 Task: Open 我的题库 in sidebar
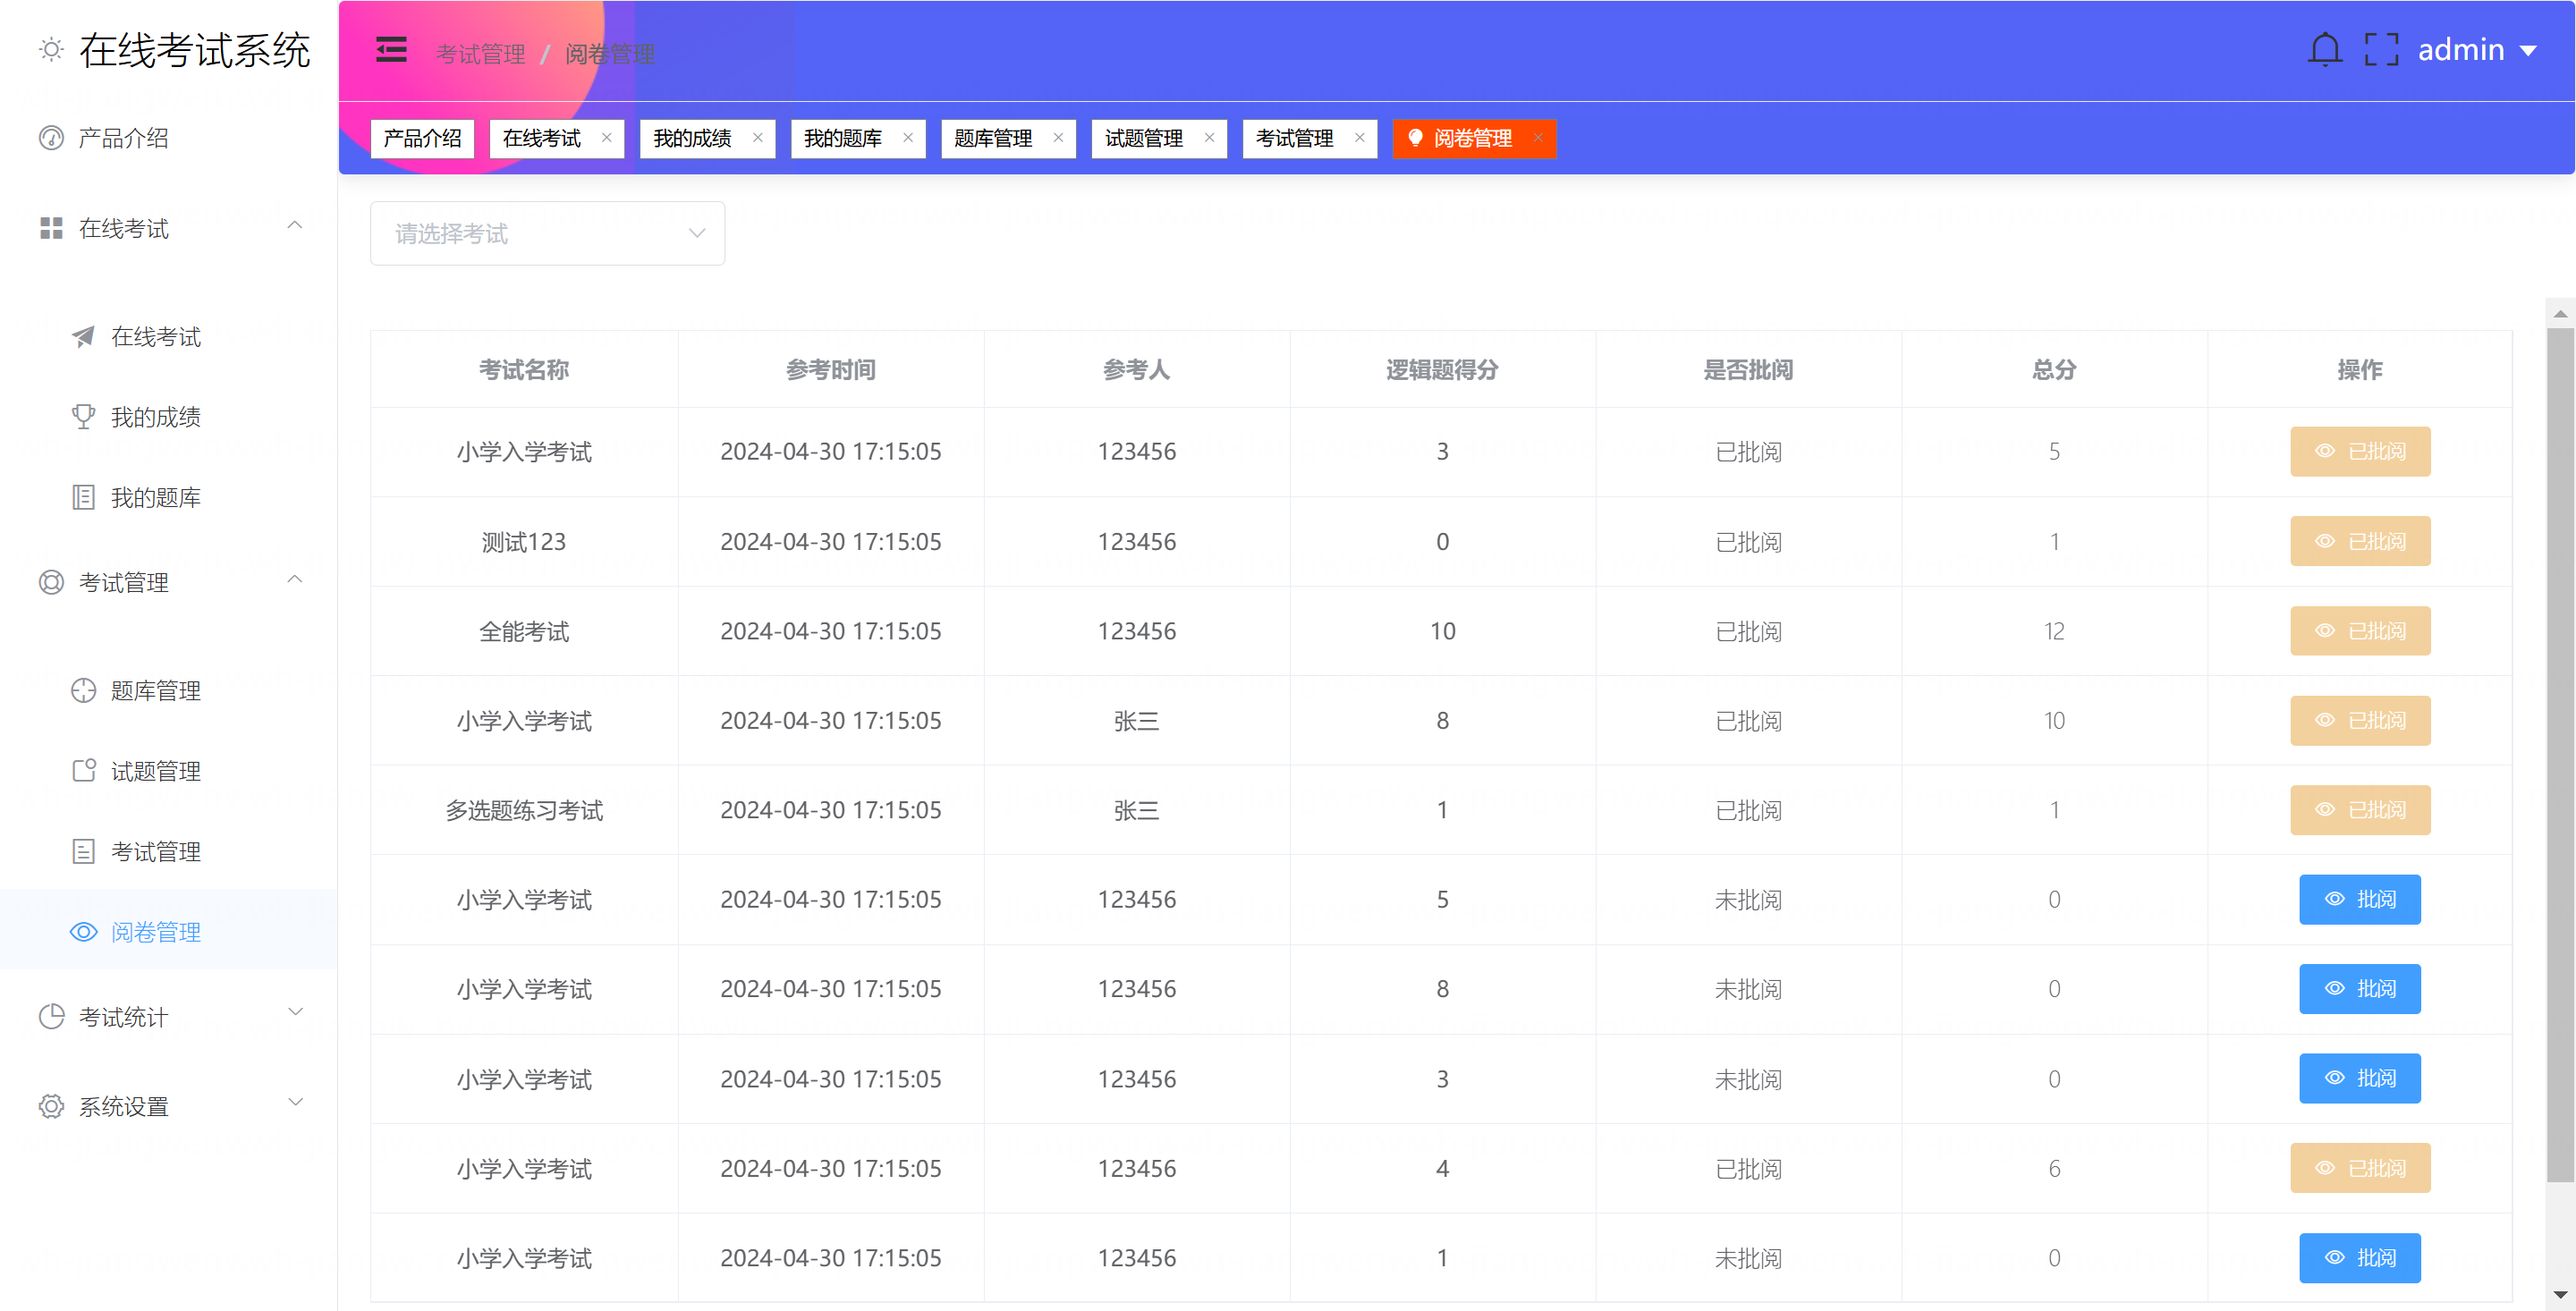pyautogui.click(x=155, y=498)
